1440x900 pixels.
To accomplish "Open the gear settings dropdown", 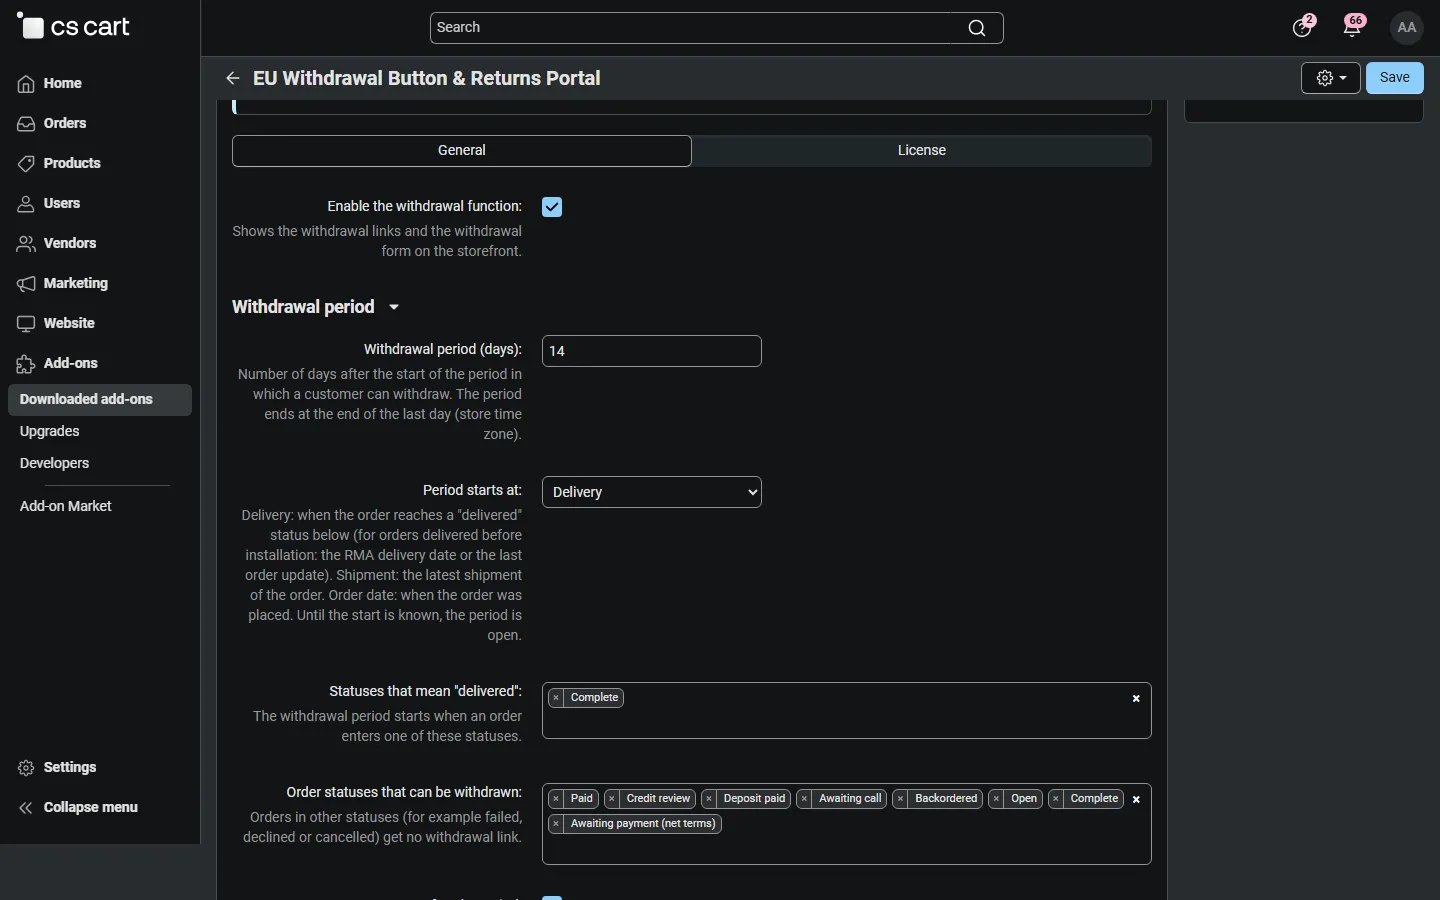I will point(1330,78).
